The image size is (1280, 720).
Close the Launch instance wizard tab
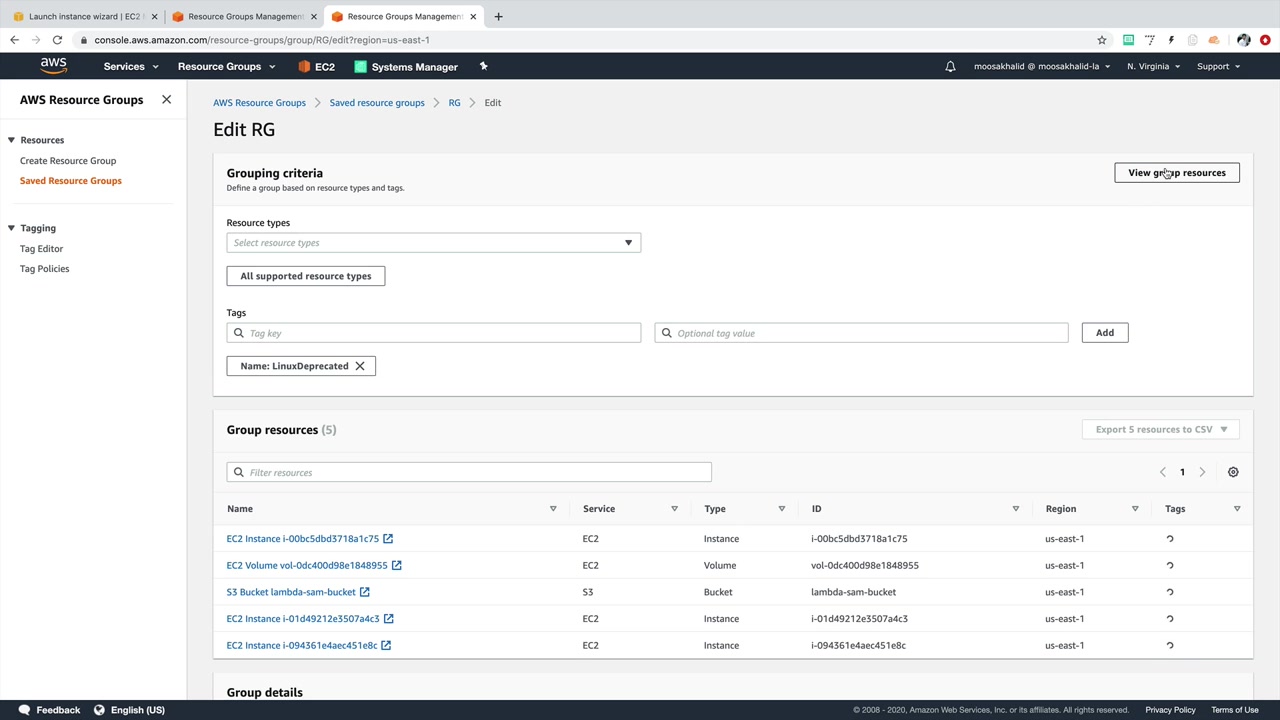[x=153, y=16]
